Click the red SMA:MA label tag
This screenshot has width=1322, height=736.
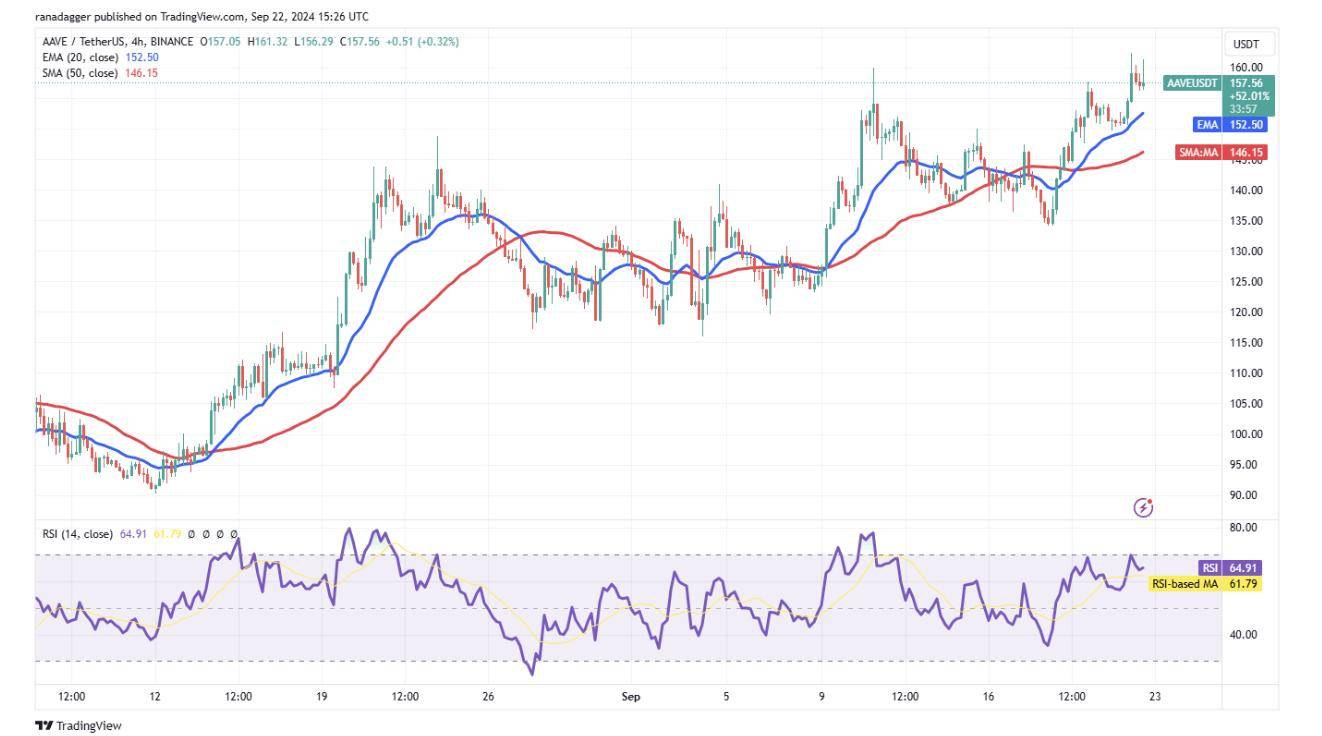[x=1199, y=153]
